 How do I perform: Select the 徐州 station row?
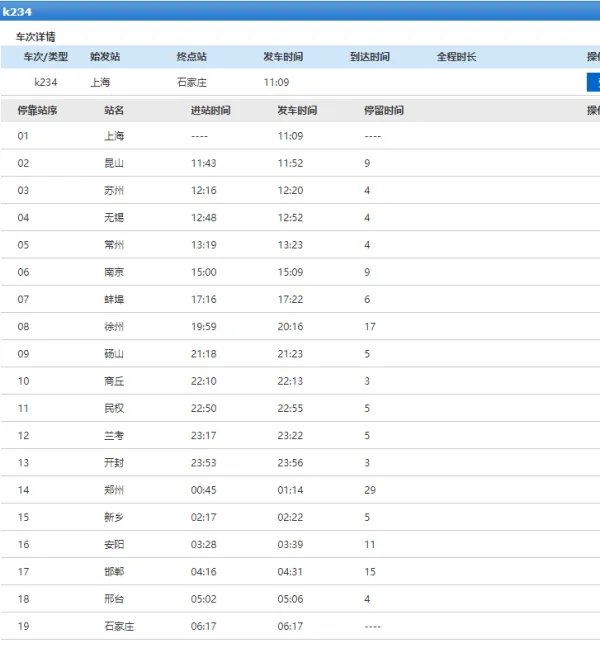pyautogui.click(x=114, y=326)
